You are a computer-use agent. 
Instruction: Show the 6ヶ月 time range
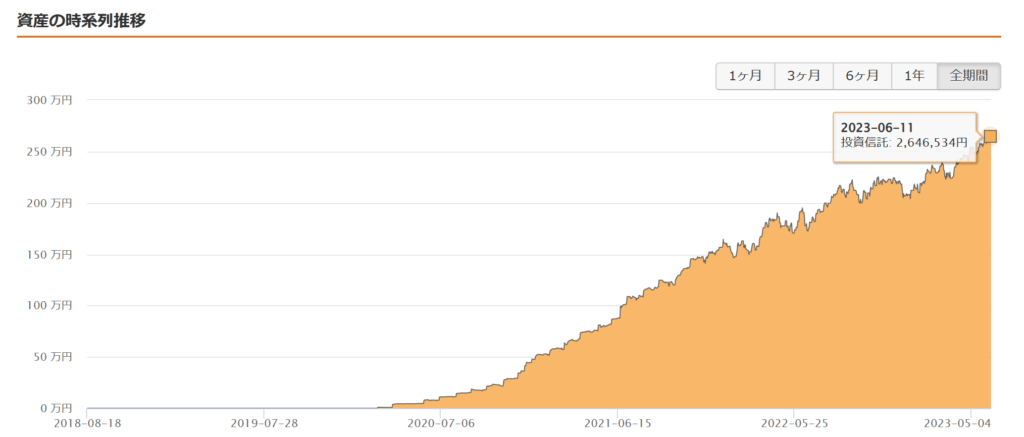coord(862,76)
